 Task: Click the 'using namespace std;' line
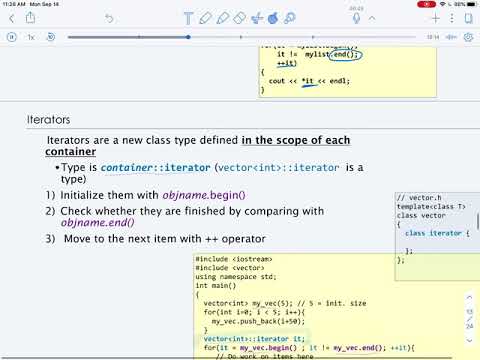tap(236, 277)
